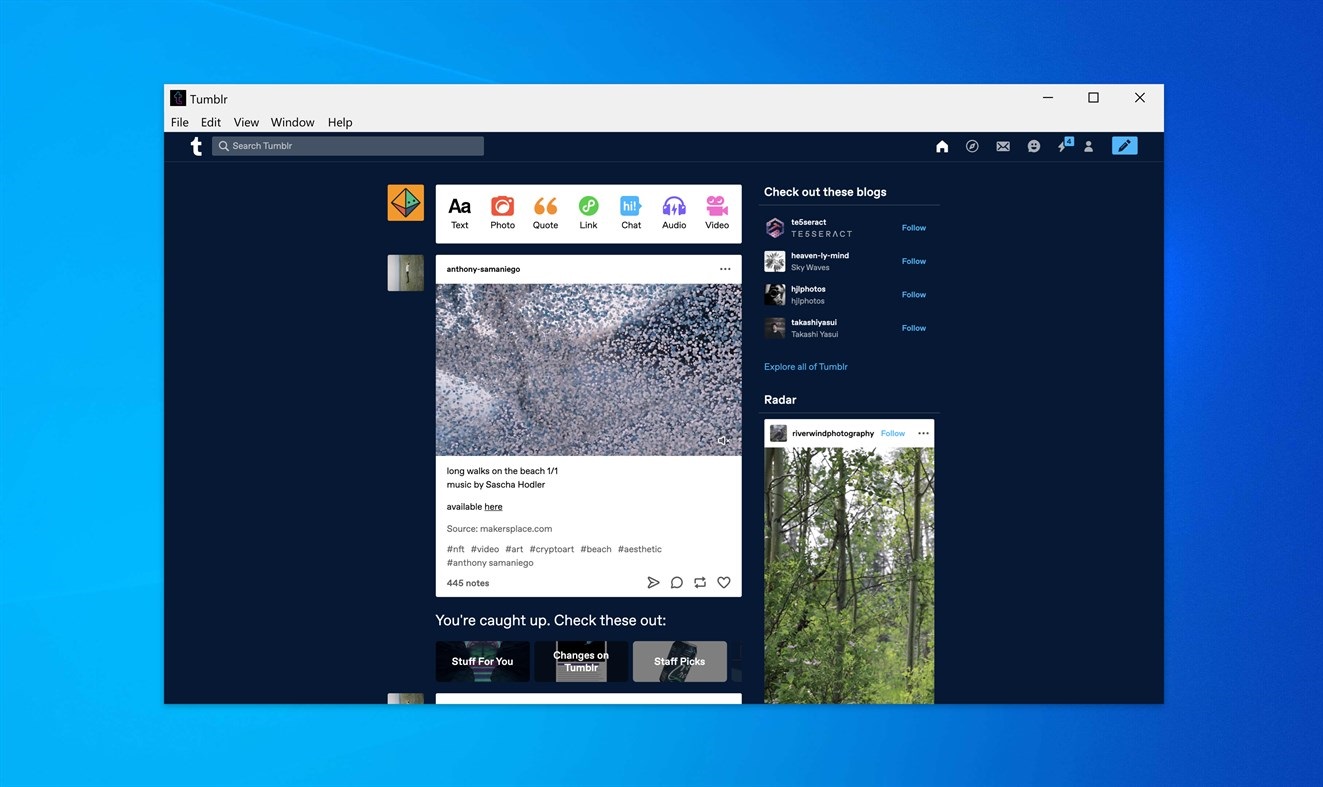Click the Tumblr logo in header
This screenshot has height=787, width=1323.
click(x=196, y=146)
